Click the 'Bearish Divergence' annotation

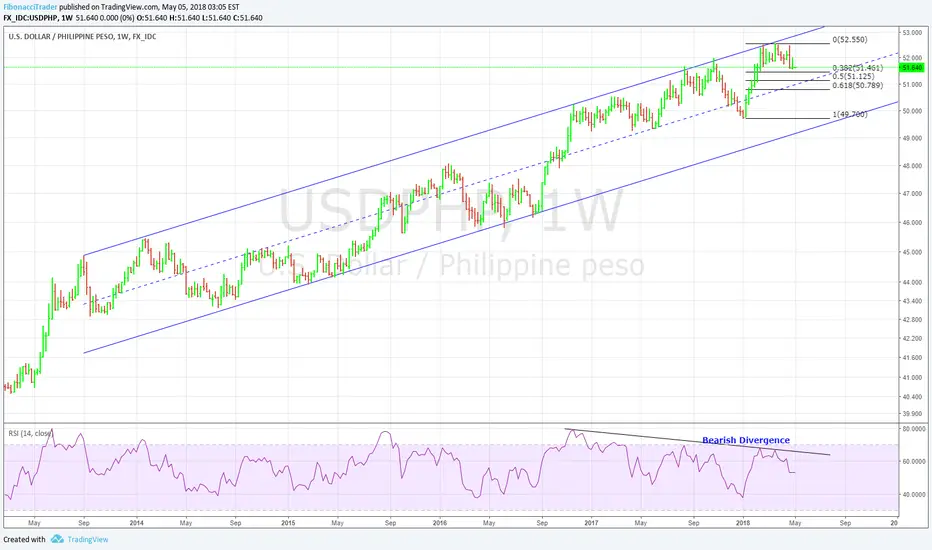[x=746, y=440]
